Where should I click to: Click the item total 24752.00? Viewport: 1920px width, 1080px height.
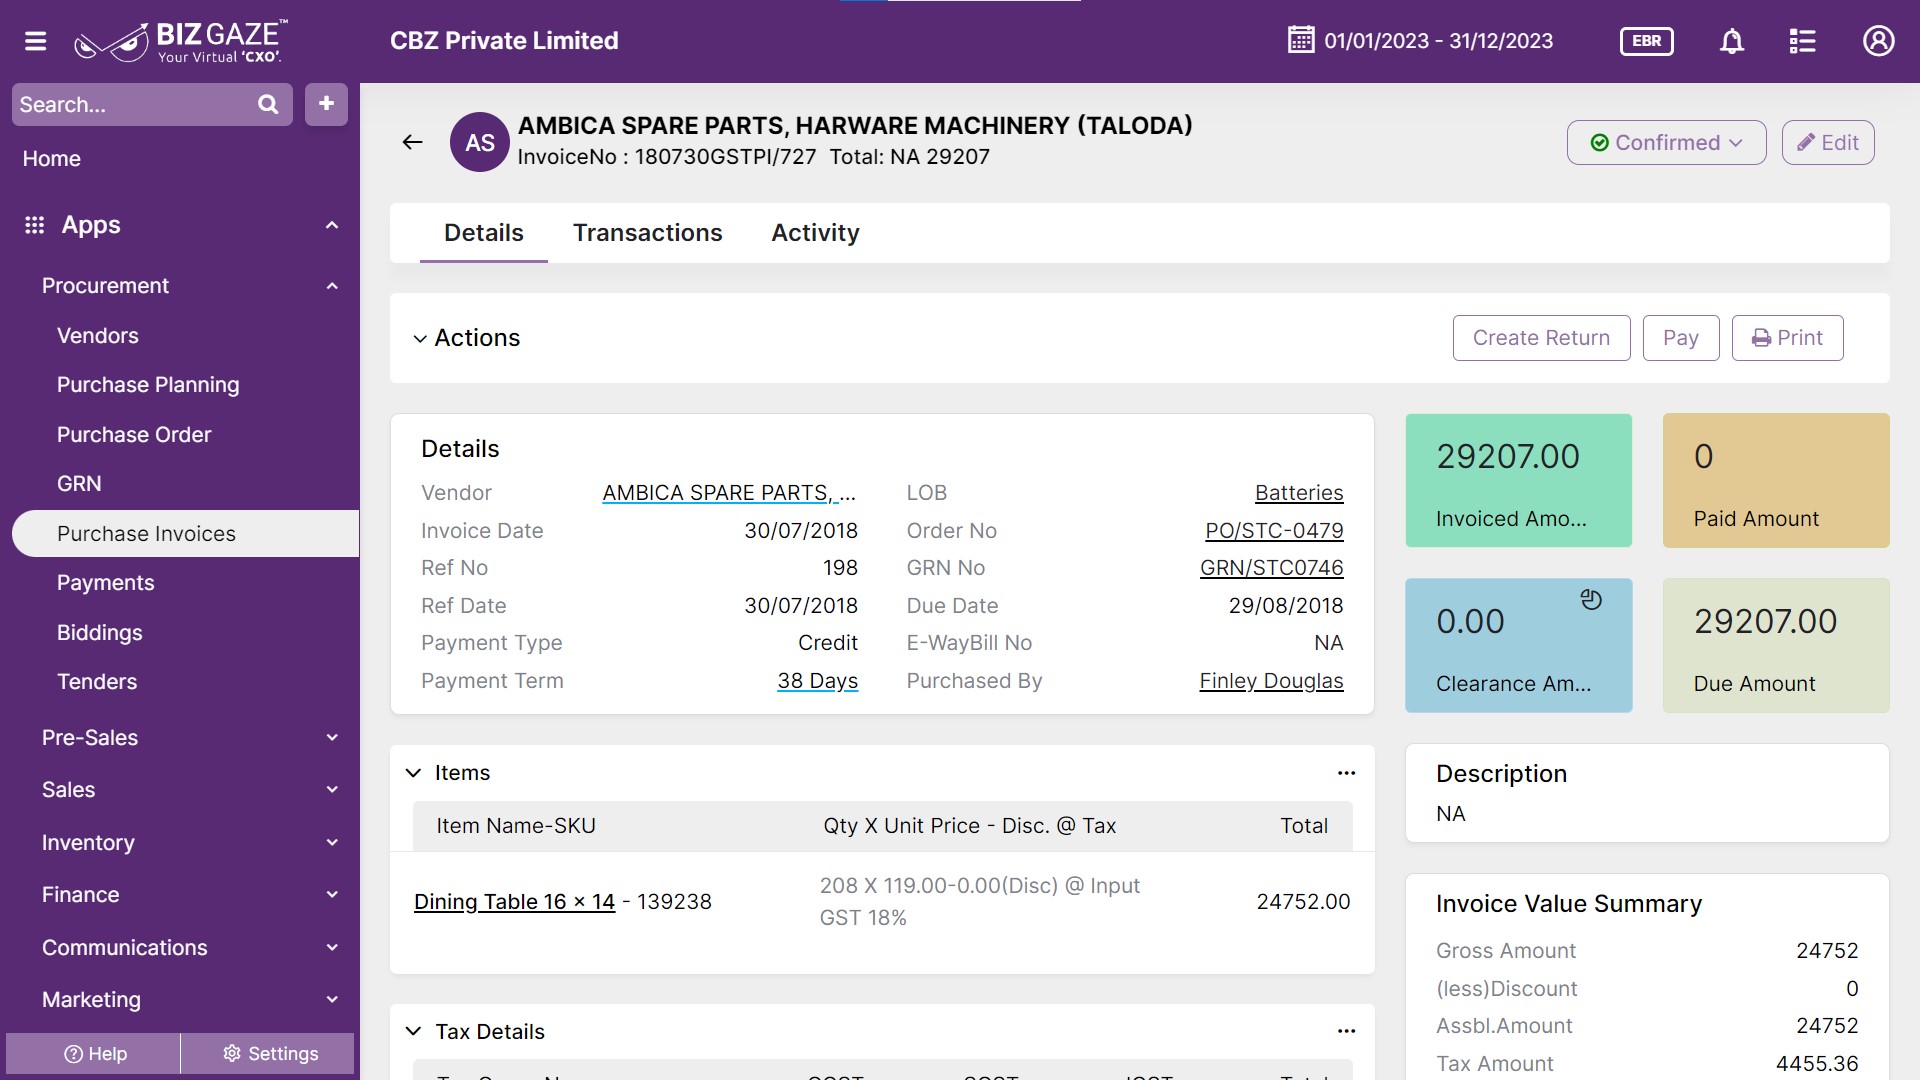point(1303,902)
